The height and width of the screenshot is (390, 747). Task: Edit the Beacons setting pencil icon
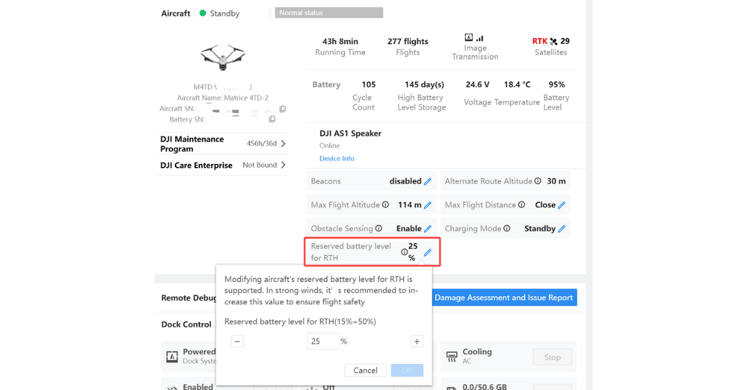pos(427,181)
